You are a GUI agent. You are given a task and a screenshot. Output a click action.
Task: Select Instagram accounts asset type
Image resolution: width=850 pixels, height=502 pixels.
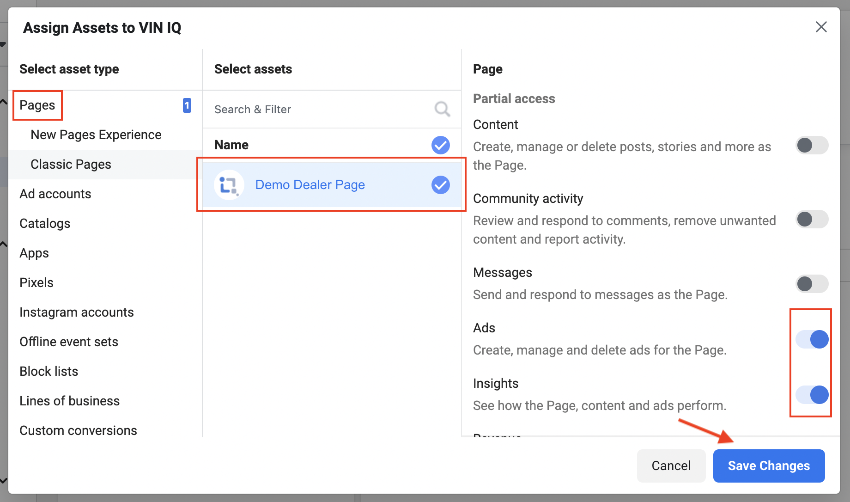coord(76,312)
